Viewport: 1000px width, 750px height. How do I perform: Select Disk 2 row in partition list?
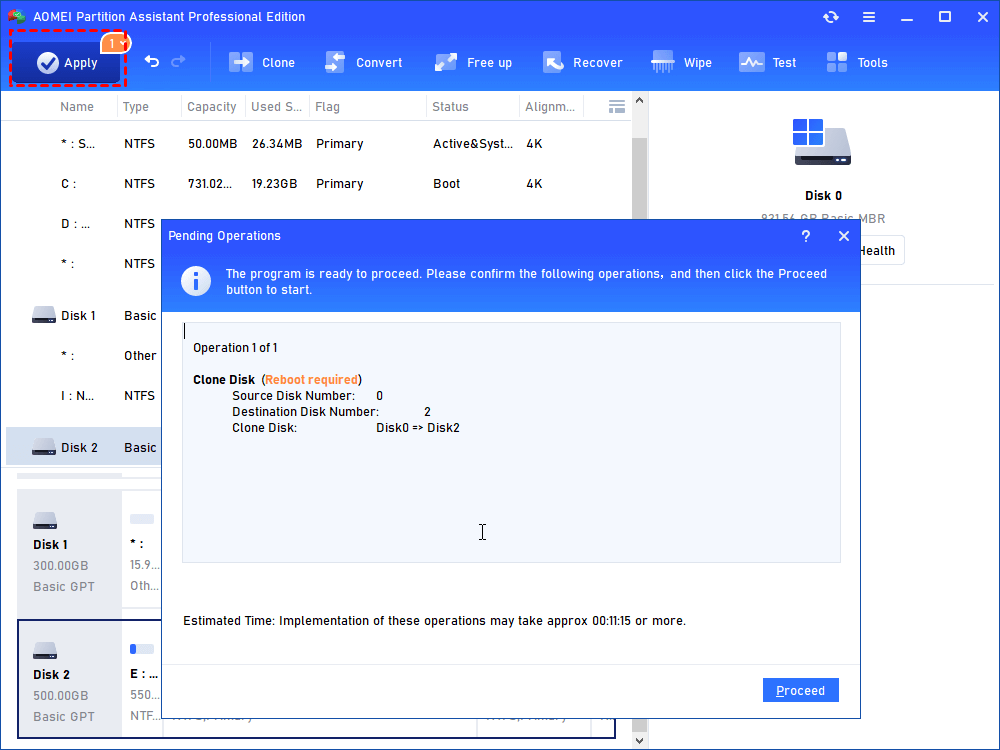click(x=84, y=448)
